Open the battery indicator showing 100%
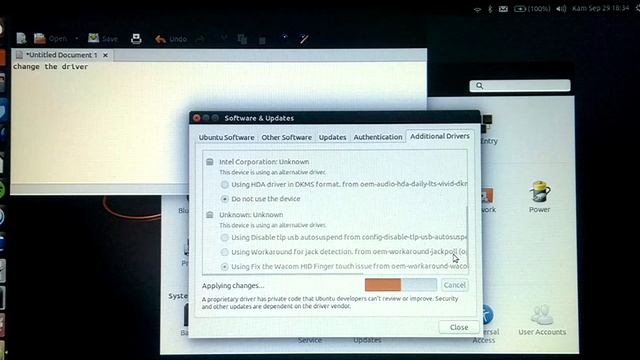The height and width of the screenshot is (360, 640). (x=532, y=9)
